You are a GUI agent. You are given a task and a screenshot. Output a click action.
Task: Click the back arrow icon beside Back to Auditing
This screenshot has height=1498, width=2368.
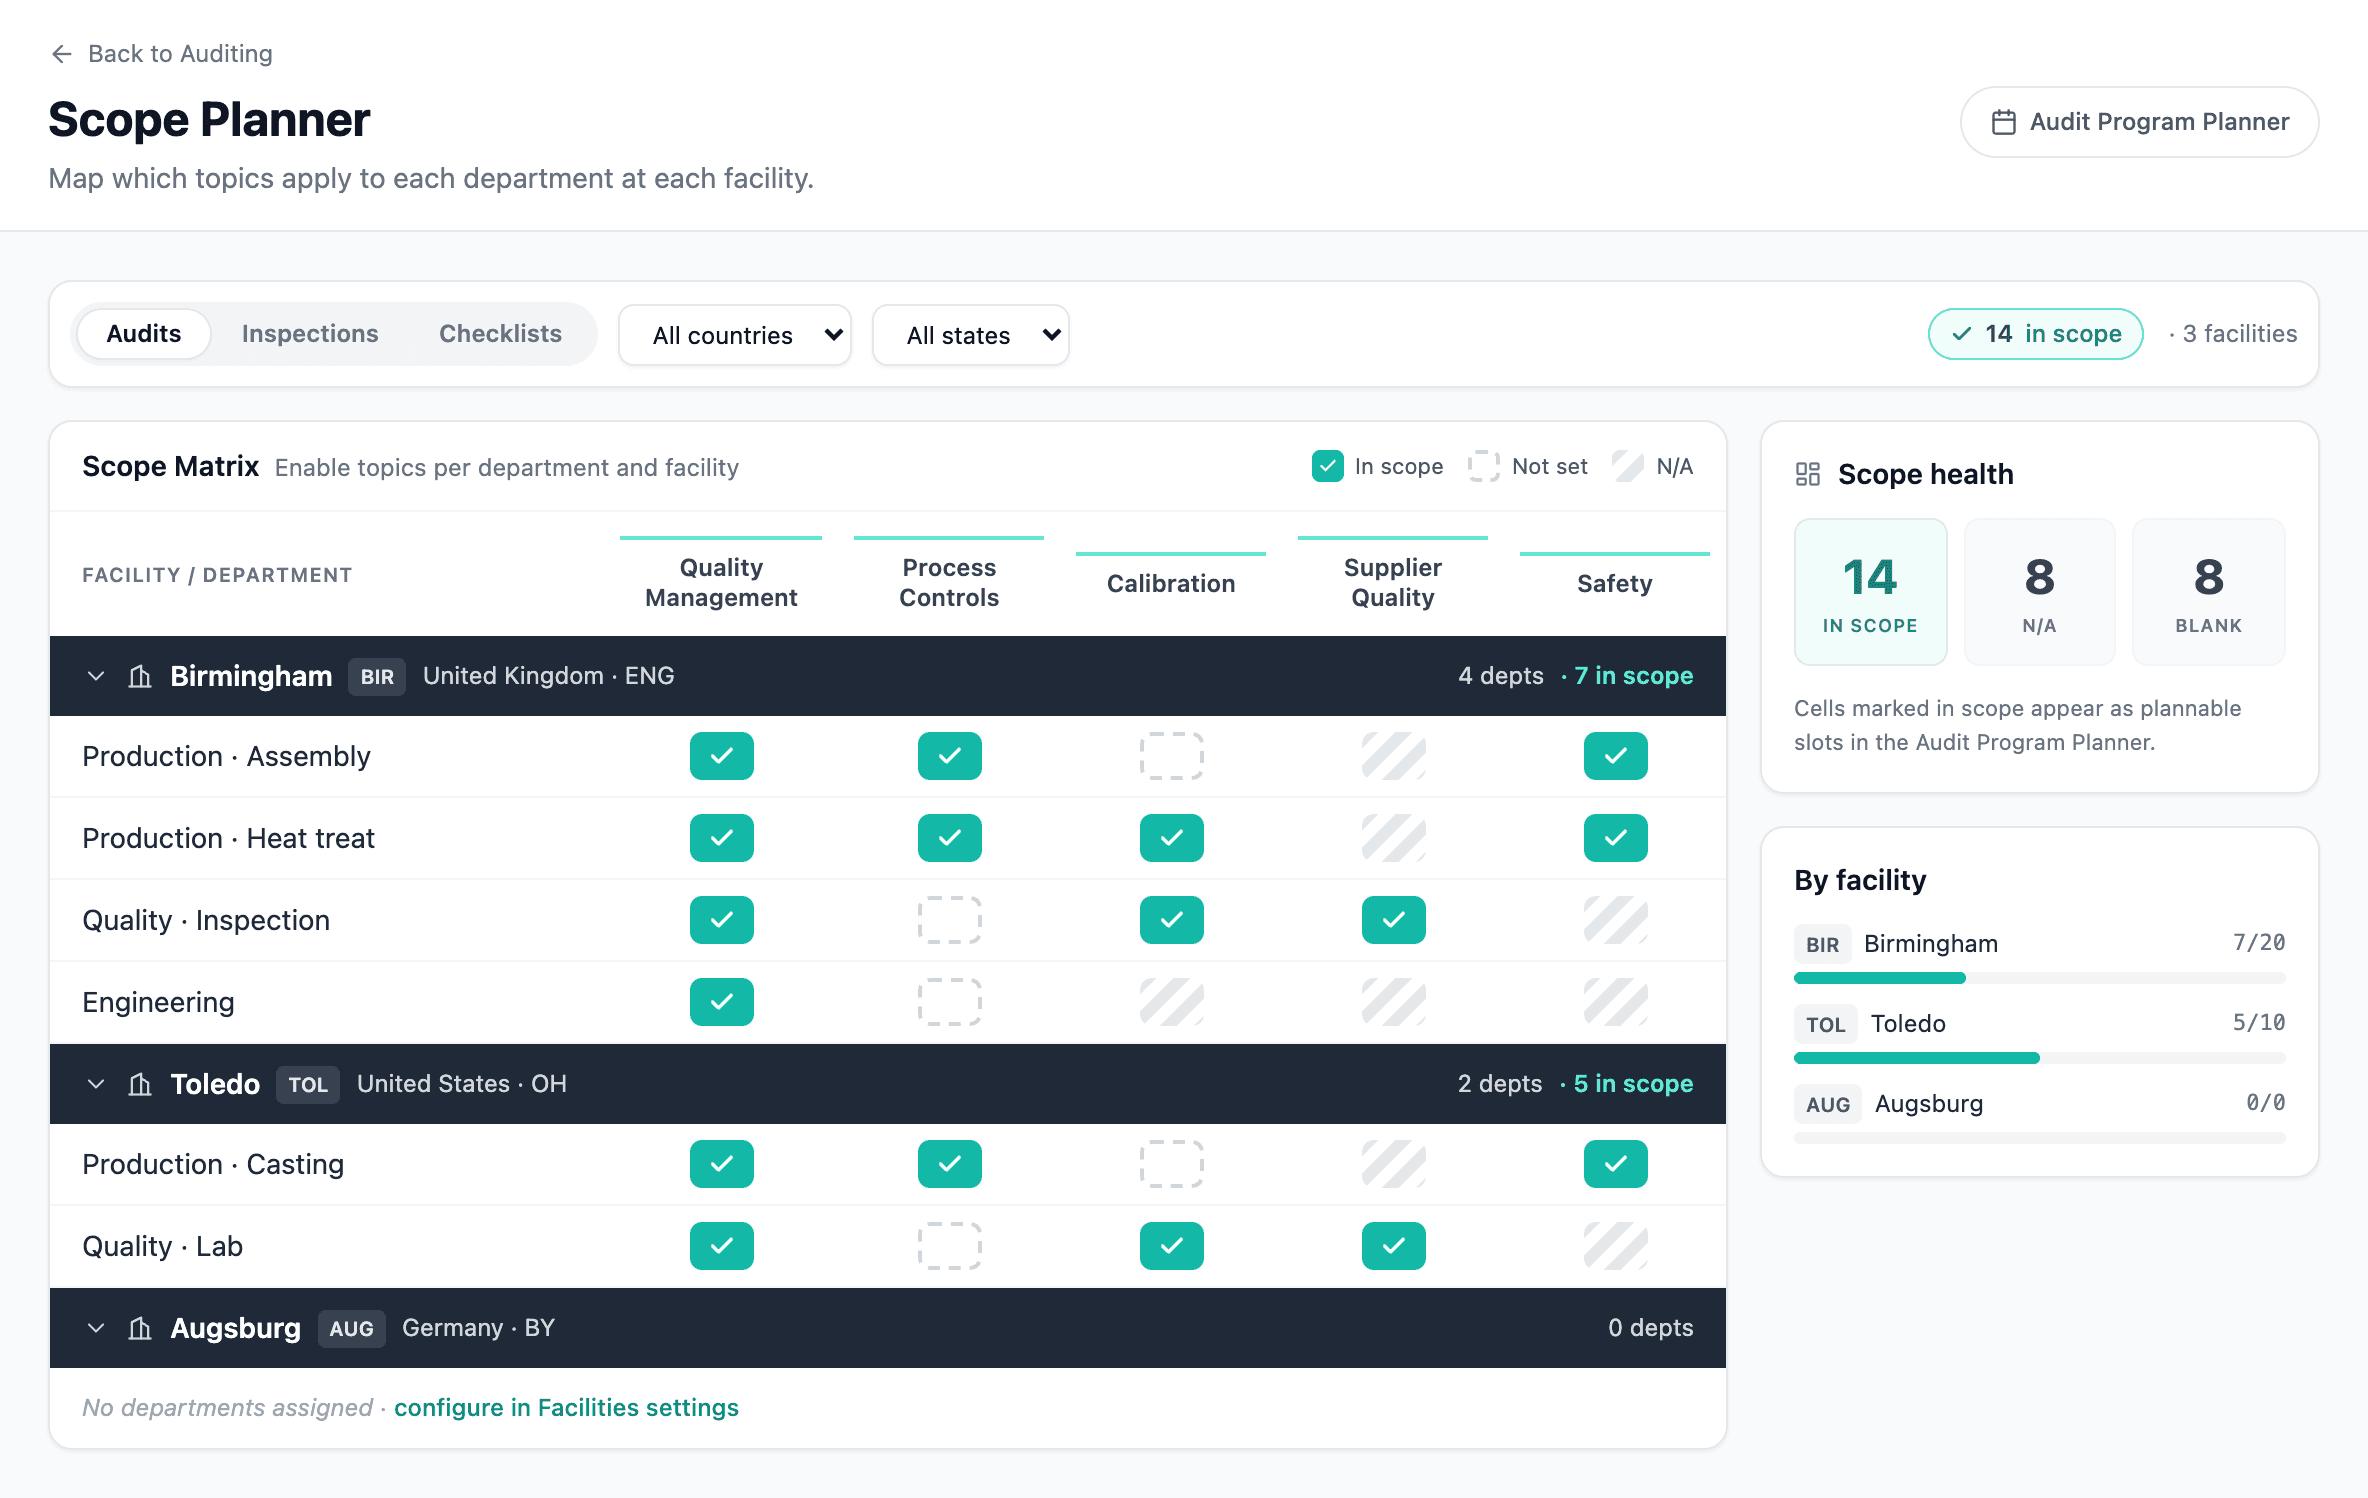(x=62, y=54)
